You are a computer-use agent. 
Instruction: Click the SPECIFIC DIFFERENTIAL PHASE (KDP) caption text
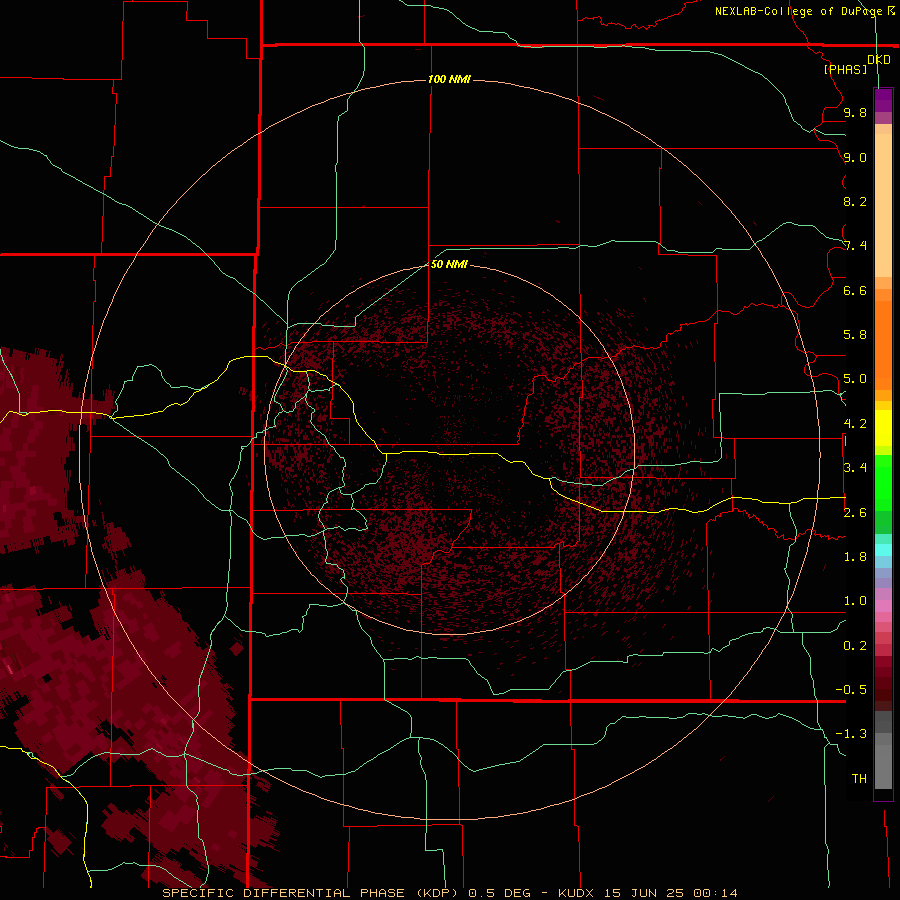[x=311, y=893]
